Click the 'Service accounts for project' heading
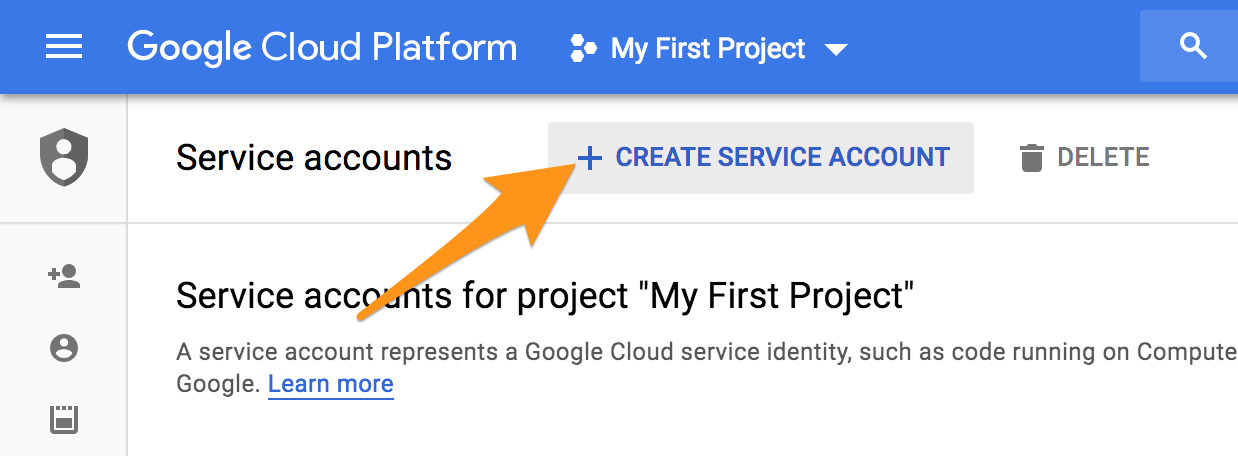This screenshot has width=1238, height=456. [546, 297]
